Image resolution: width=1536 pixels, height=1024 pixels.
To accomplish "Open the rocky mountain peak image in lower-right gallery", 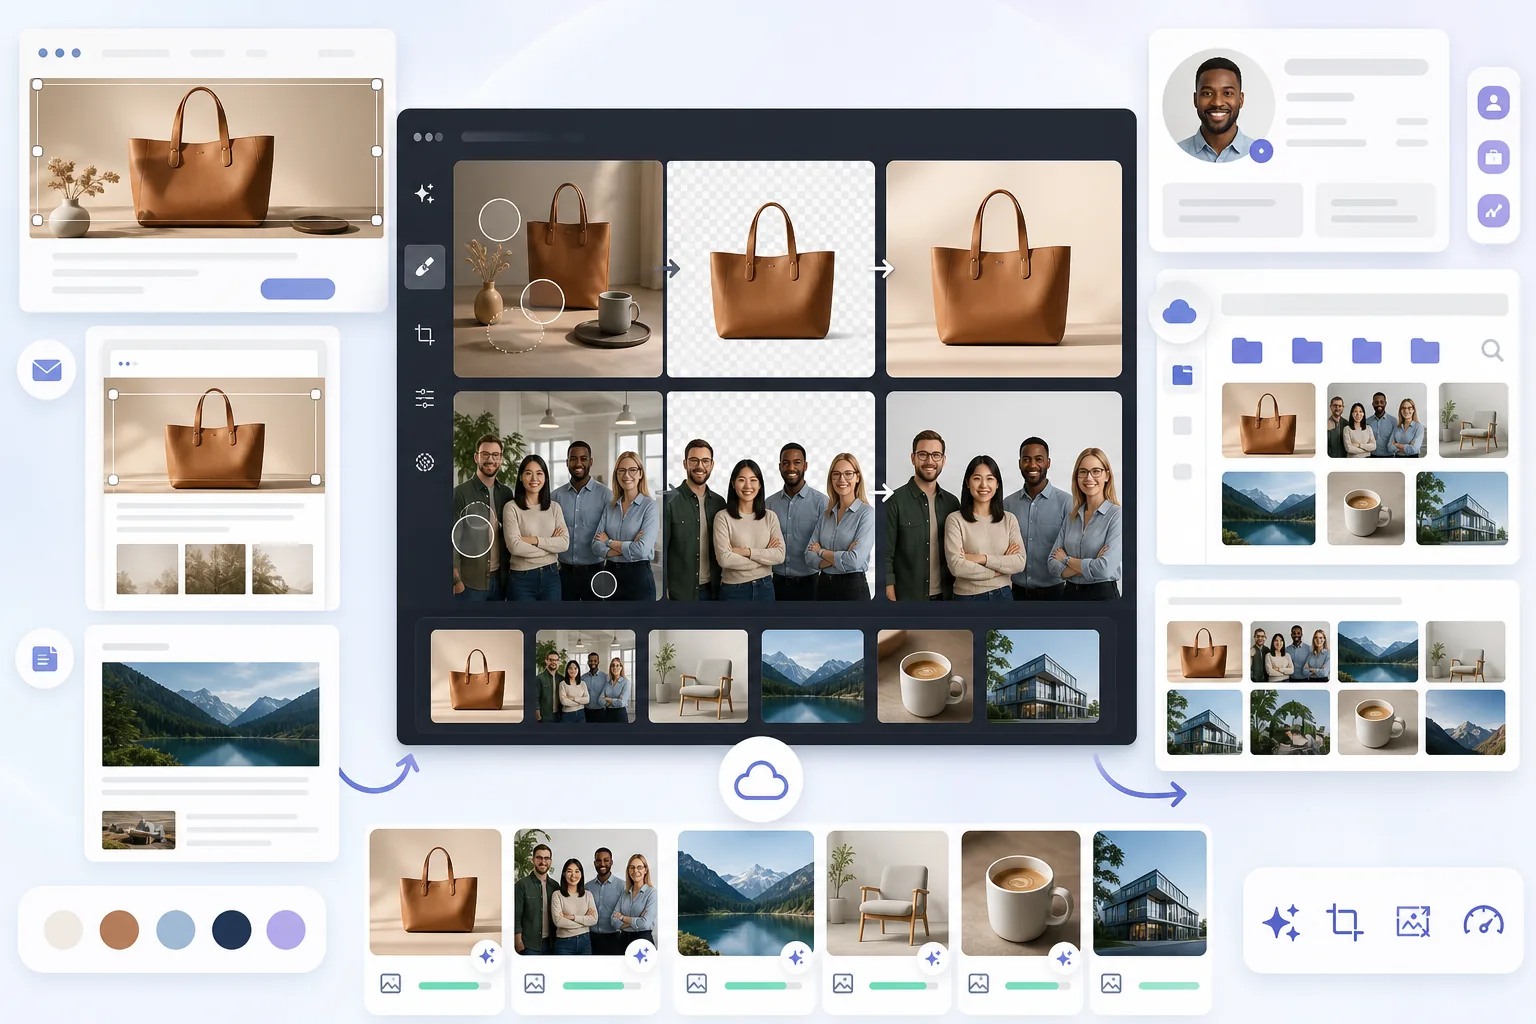I will tap(1465, 722).
